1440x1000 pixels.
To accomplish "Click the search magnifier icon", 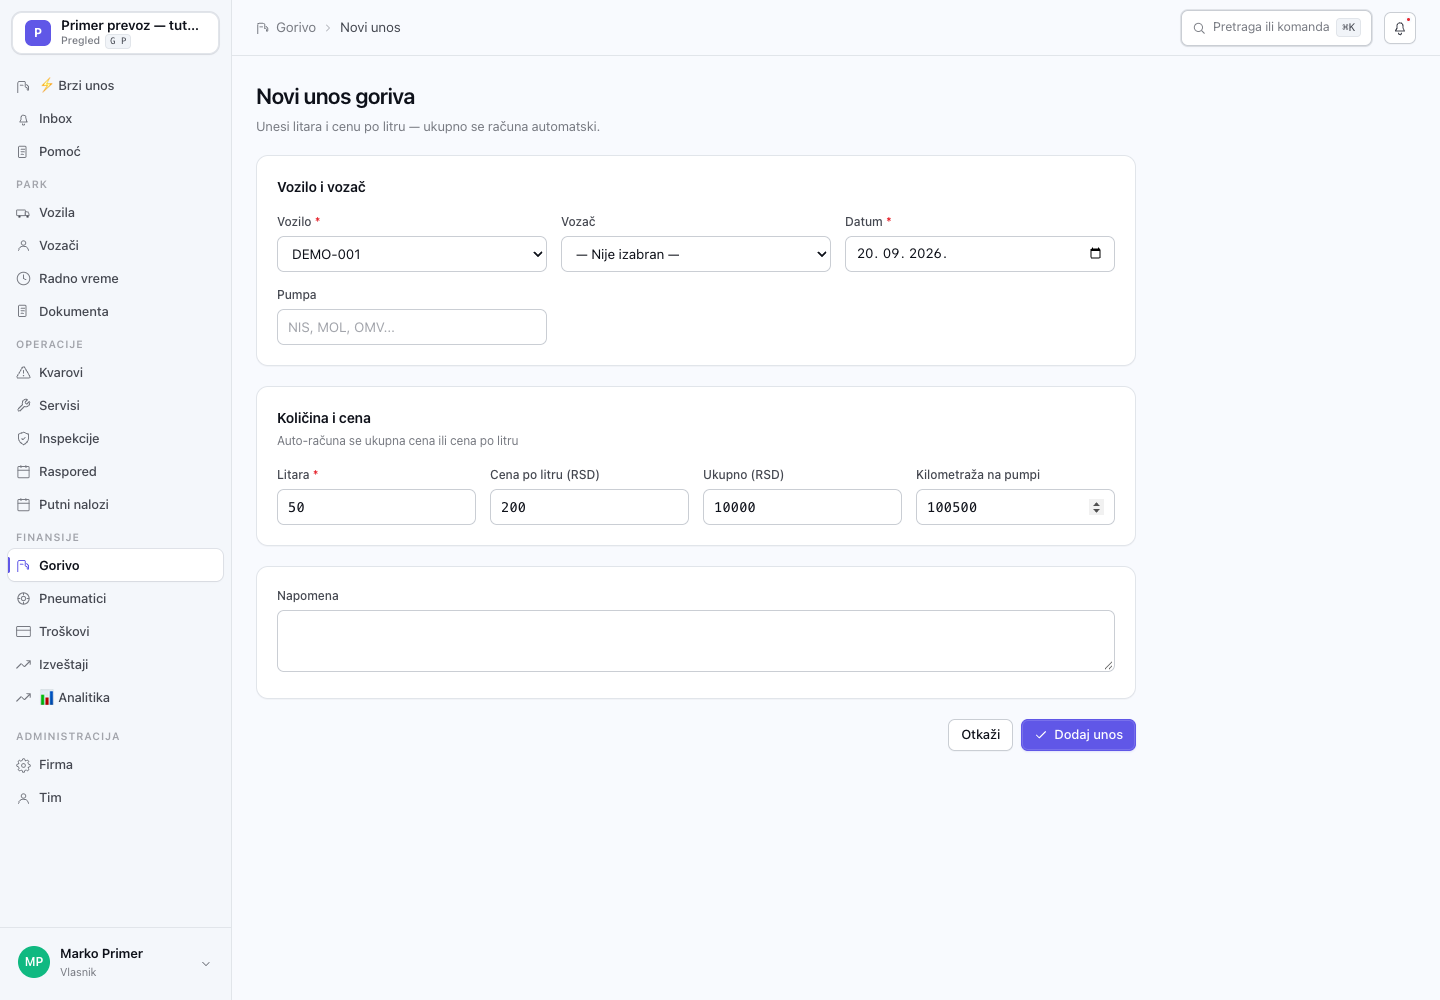I will click(x=1199, y=28).
